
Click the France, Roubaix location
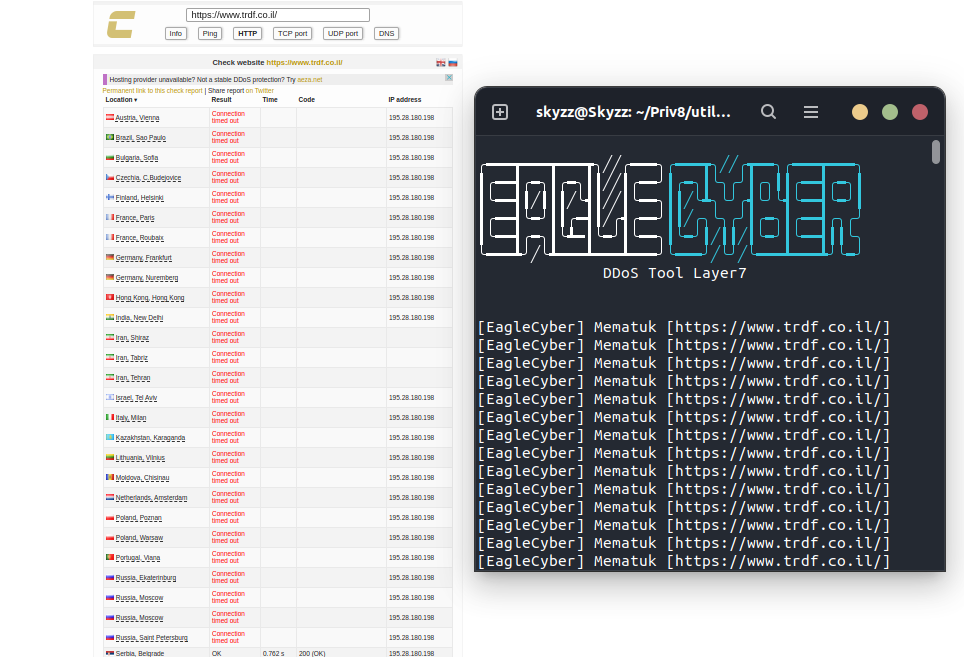coord(140,238)
